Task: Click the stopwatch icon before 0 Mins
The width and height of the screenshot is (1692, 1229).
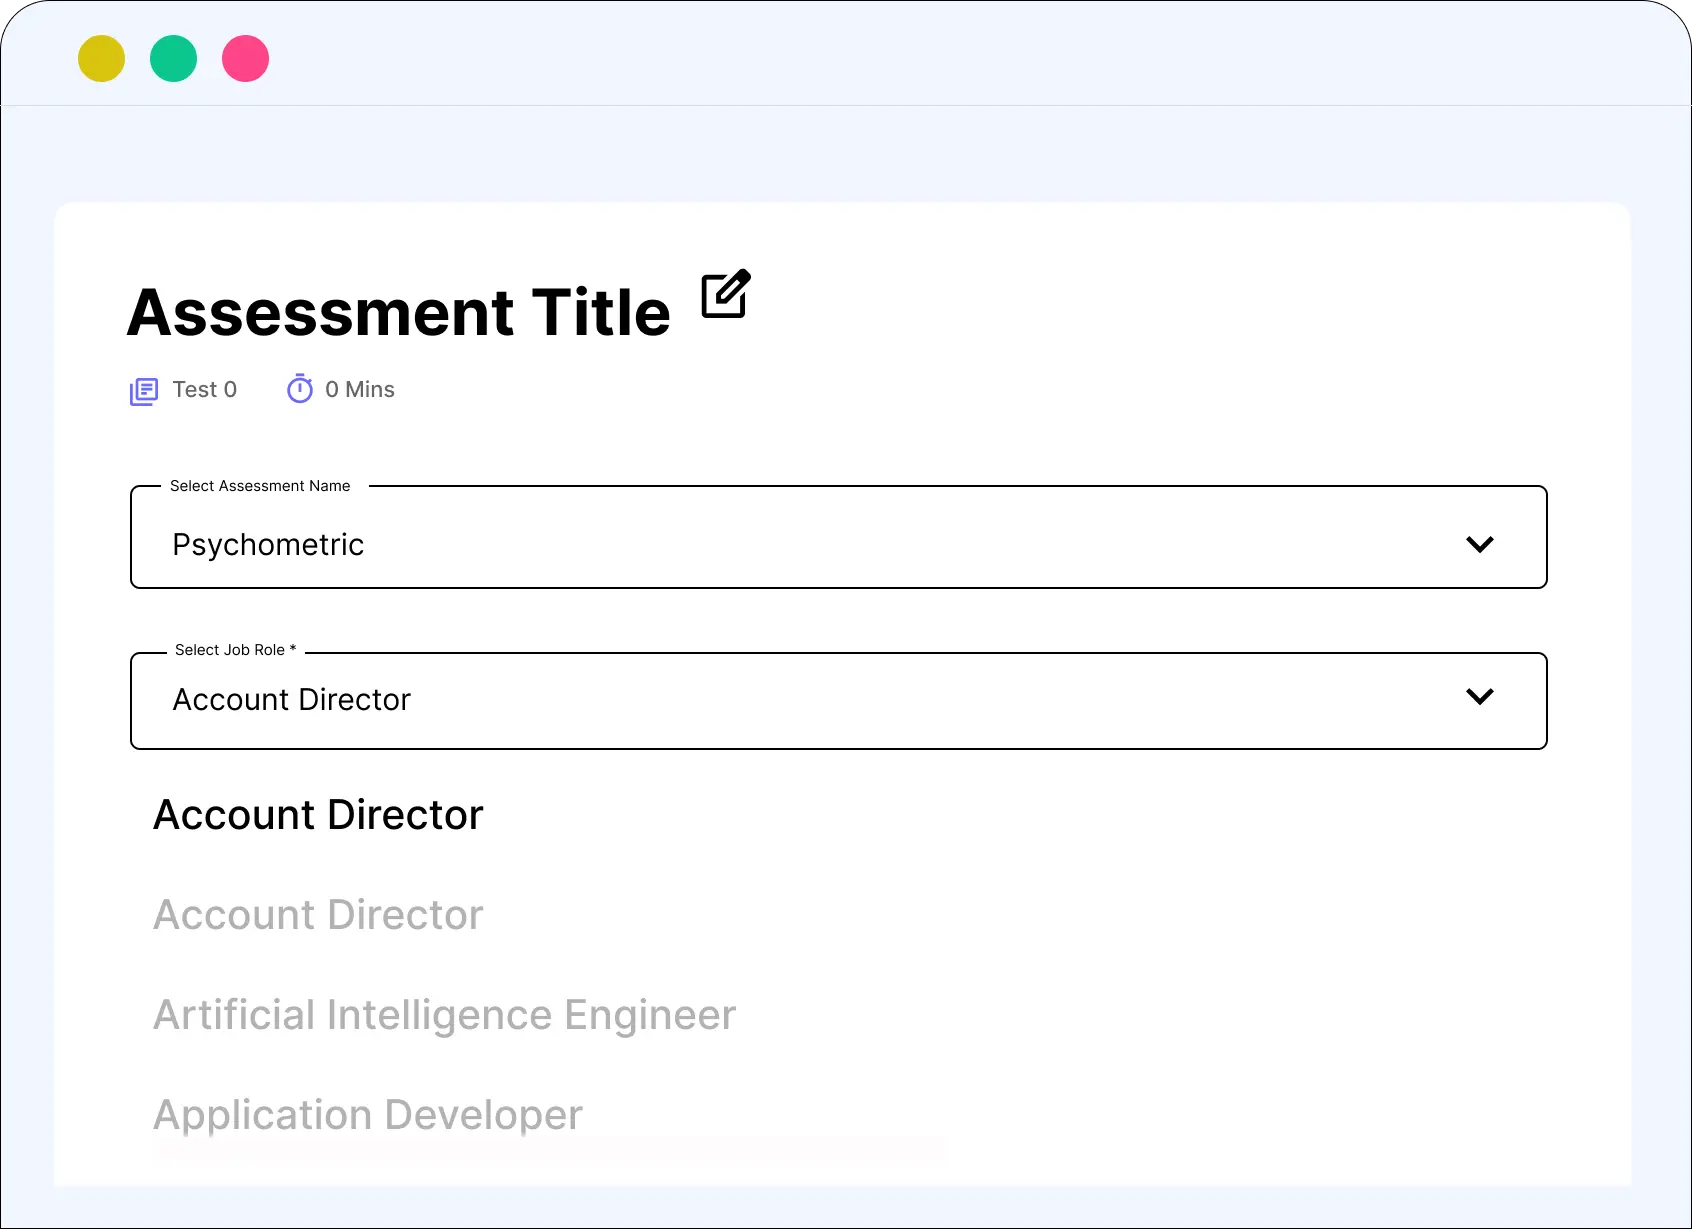Action: [x=300, y=389]
